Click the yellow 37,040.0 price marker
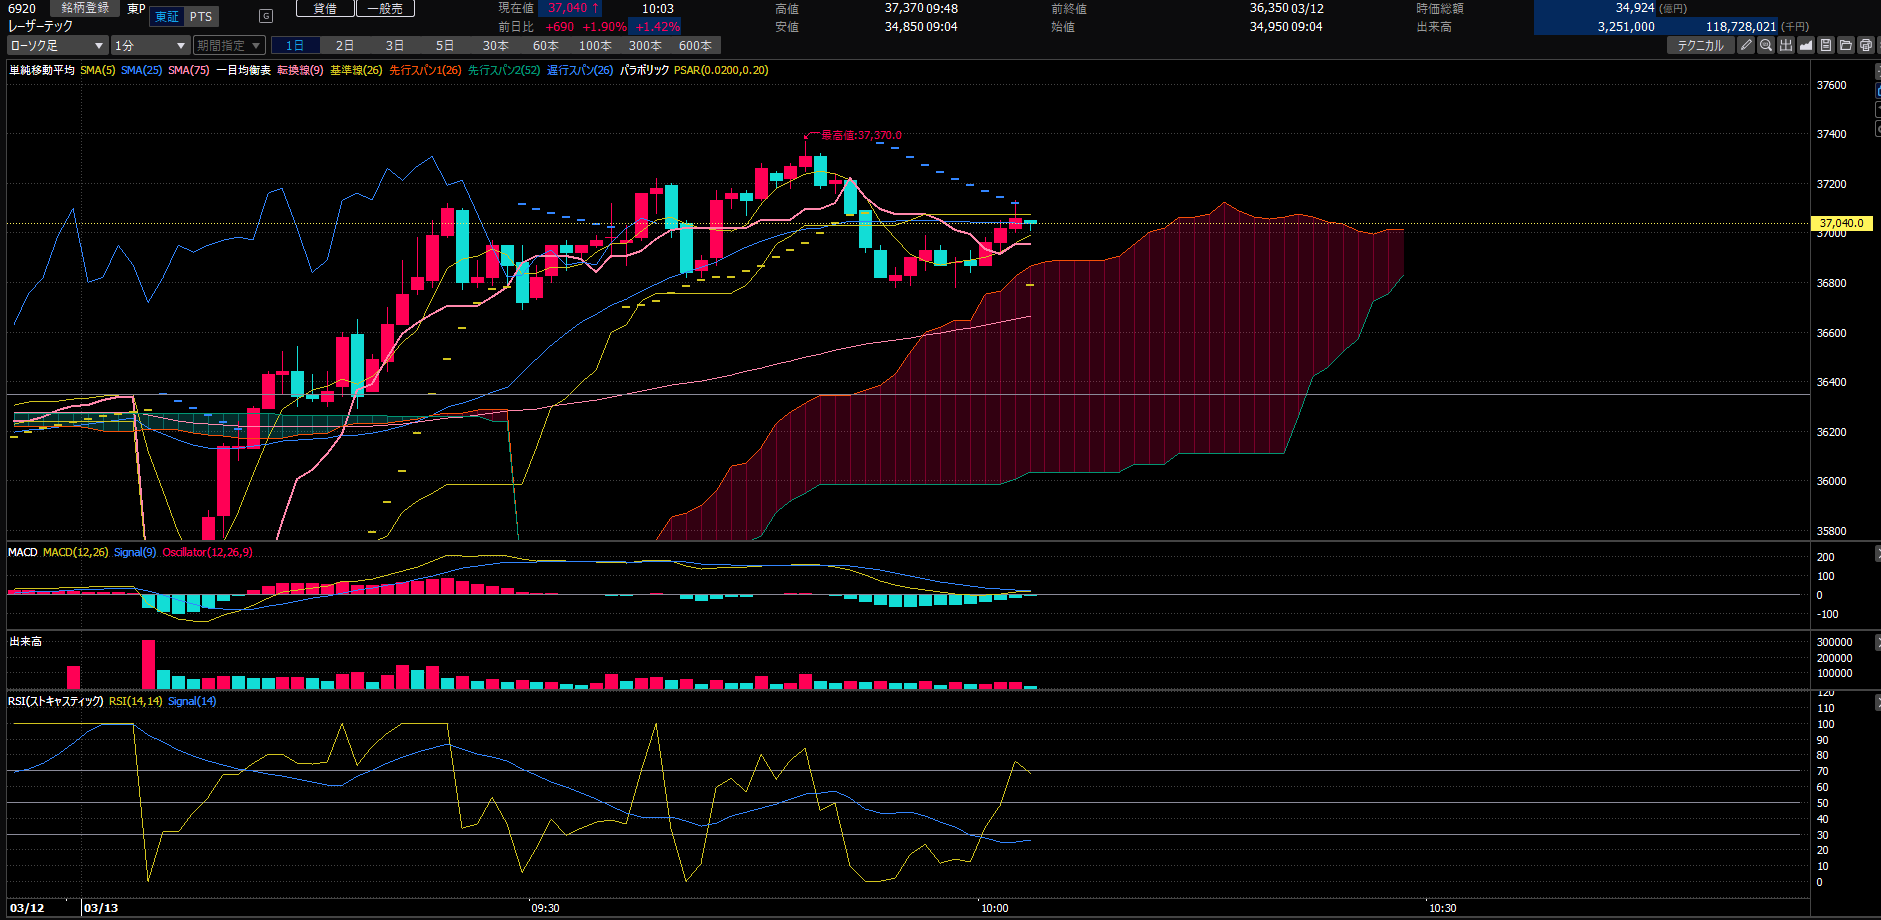 1841,223
